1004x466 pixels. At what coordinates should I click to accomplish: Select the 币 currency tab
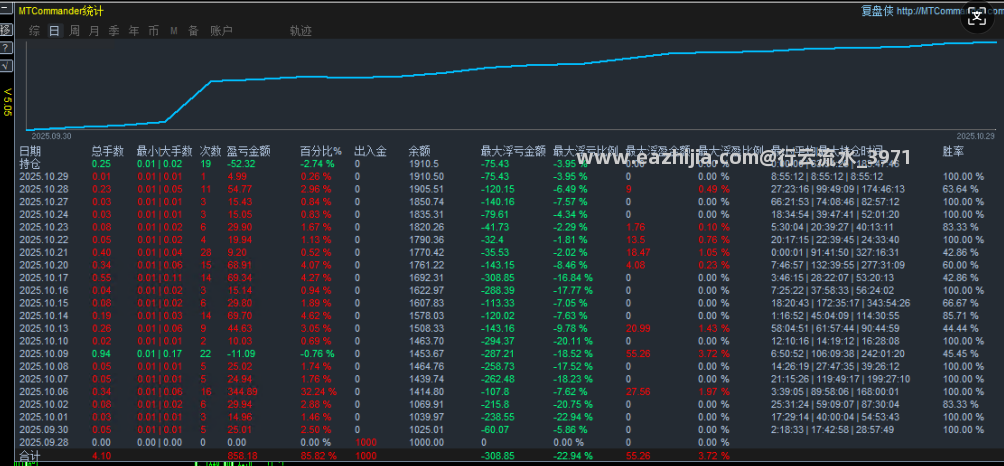click(154, 31)
